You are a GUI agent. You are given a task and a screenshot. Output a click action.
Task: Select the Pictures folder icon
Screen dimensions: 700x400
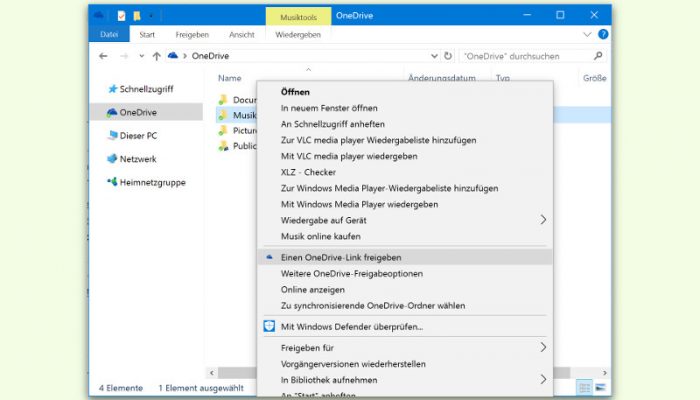[x=223, y=130]
